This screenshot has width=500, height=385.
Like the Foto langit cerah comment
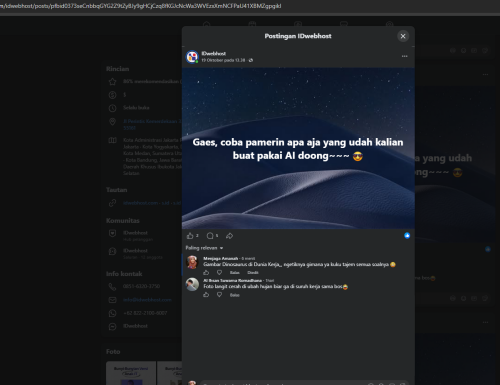click(206, 295)
